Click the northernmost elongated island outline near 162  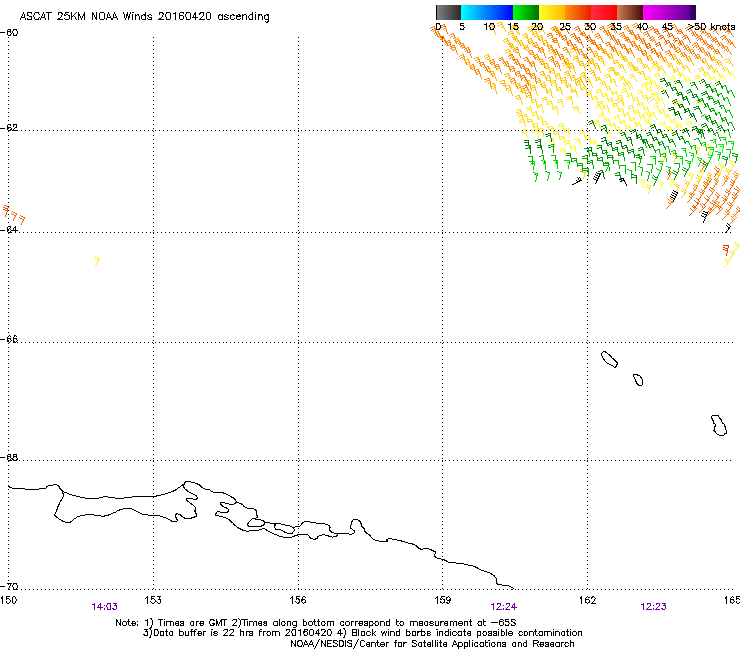coord(609,359)
